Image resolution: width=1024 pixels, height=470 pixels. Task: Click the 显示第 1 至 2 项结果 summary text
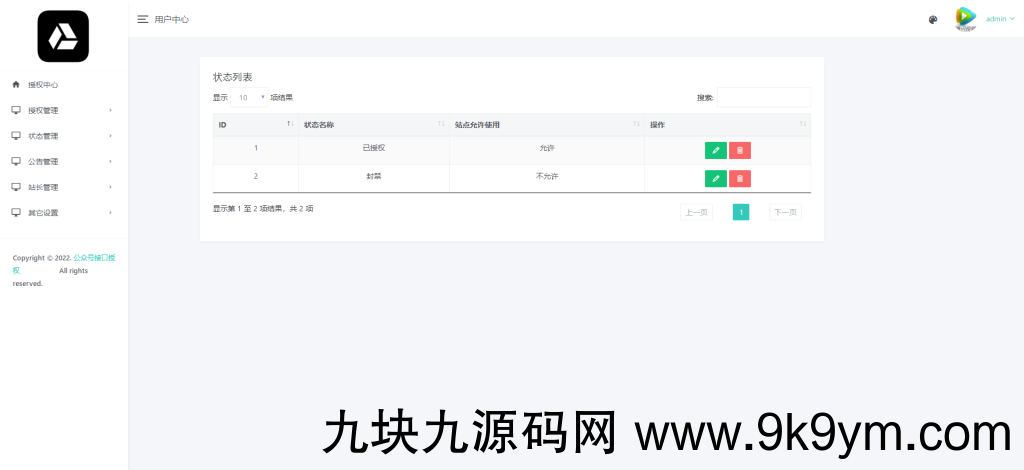click(263, 209)
